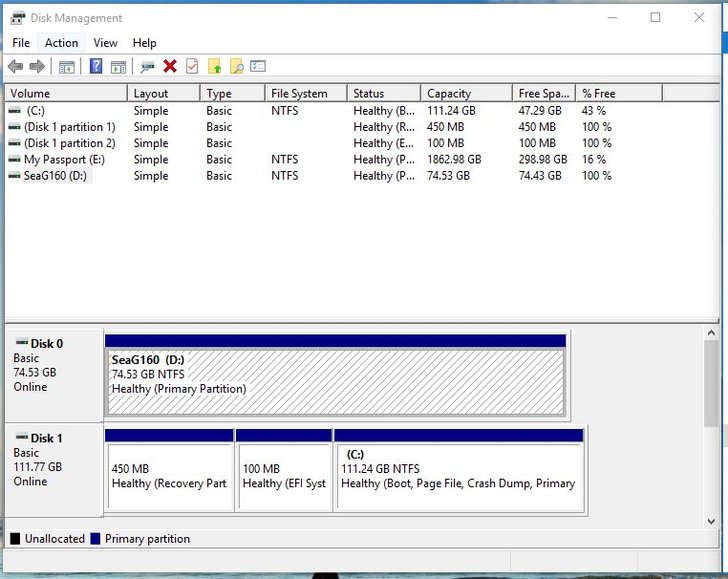Viewport: 728px width, 579px height.
Task: Click the Disk Management title bar app icon
Action: click(18, 18)
